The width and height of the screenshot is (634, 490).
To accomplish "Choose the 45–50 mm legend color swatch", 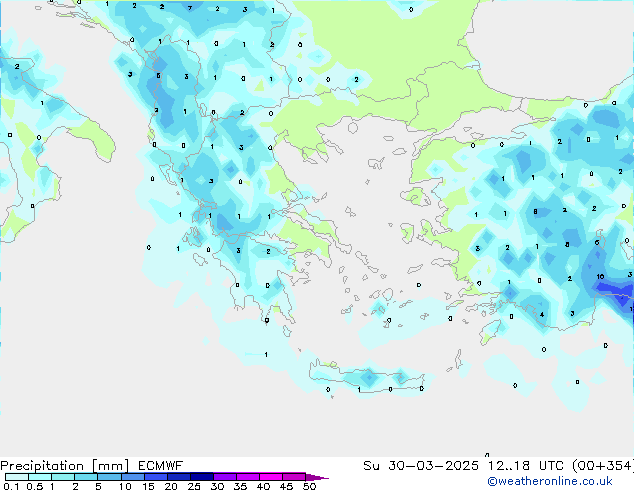I will click(x=294, y=477).
